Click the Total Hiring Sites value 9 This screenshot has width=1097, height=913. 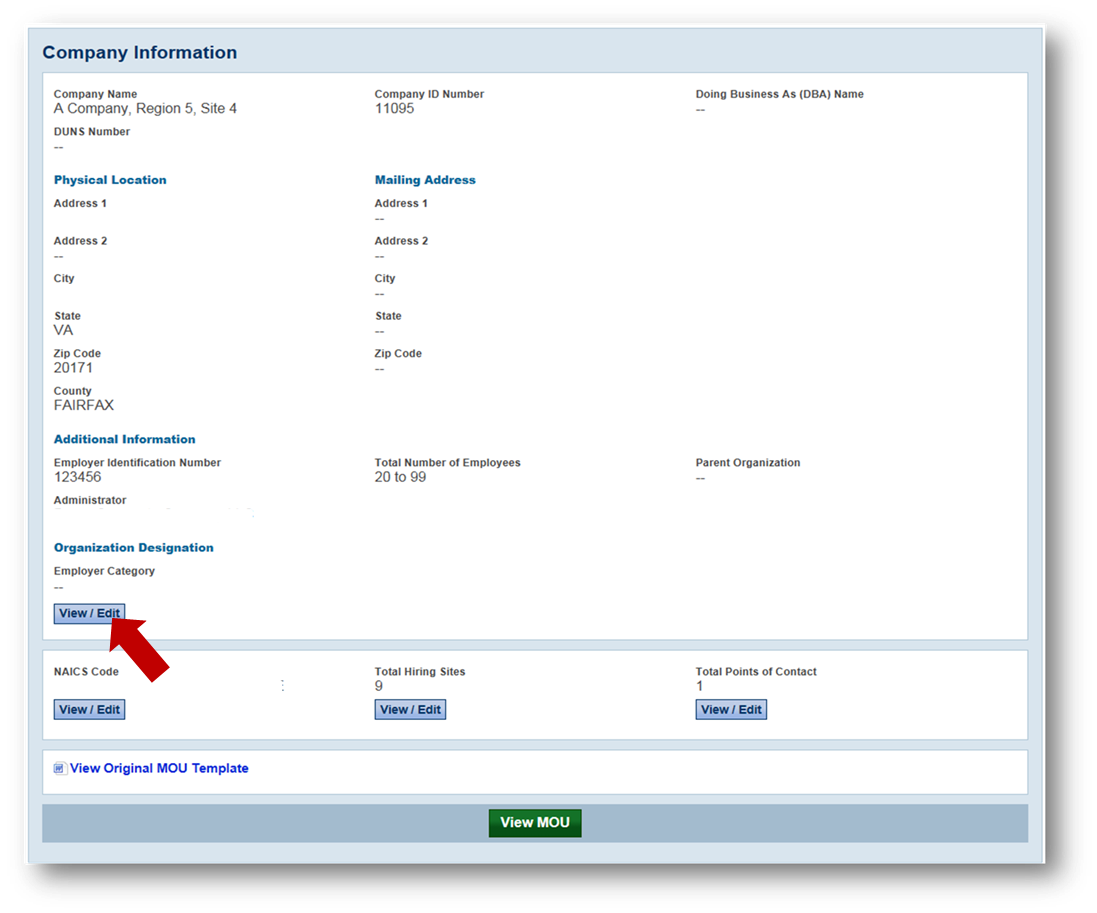point(378,686)
